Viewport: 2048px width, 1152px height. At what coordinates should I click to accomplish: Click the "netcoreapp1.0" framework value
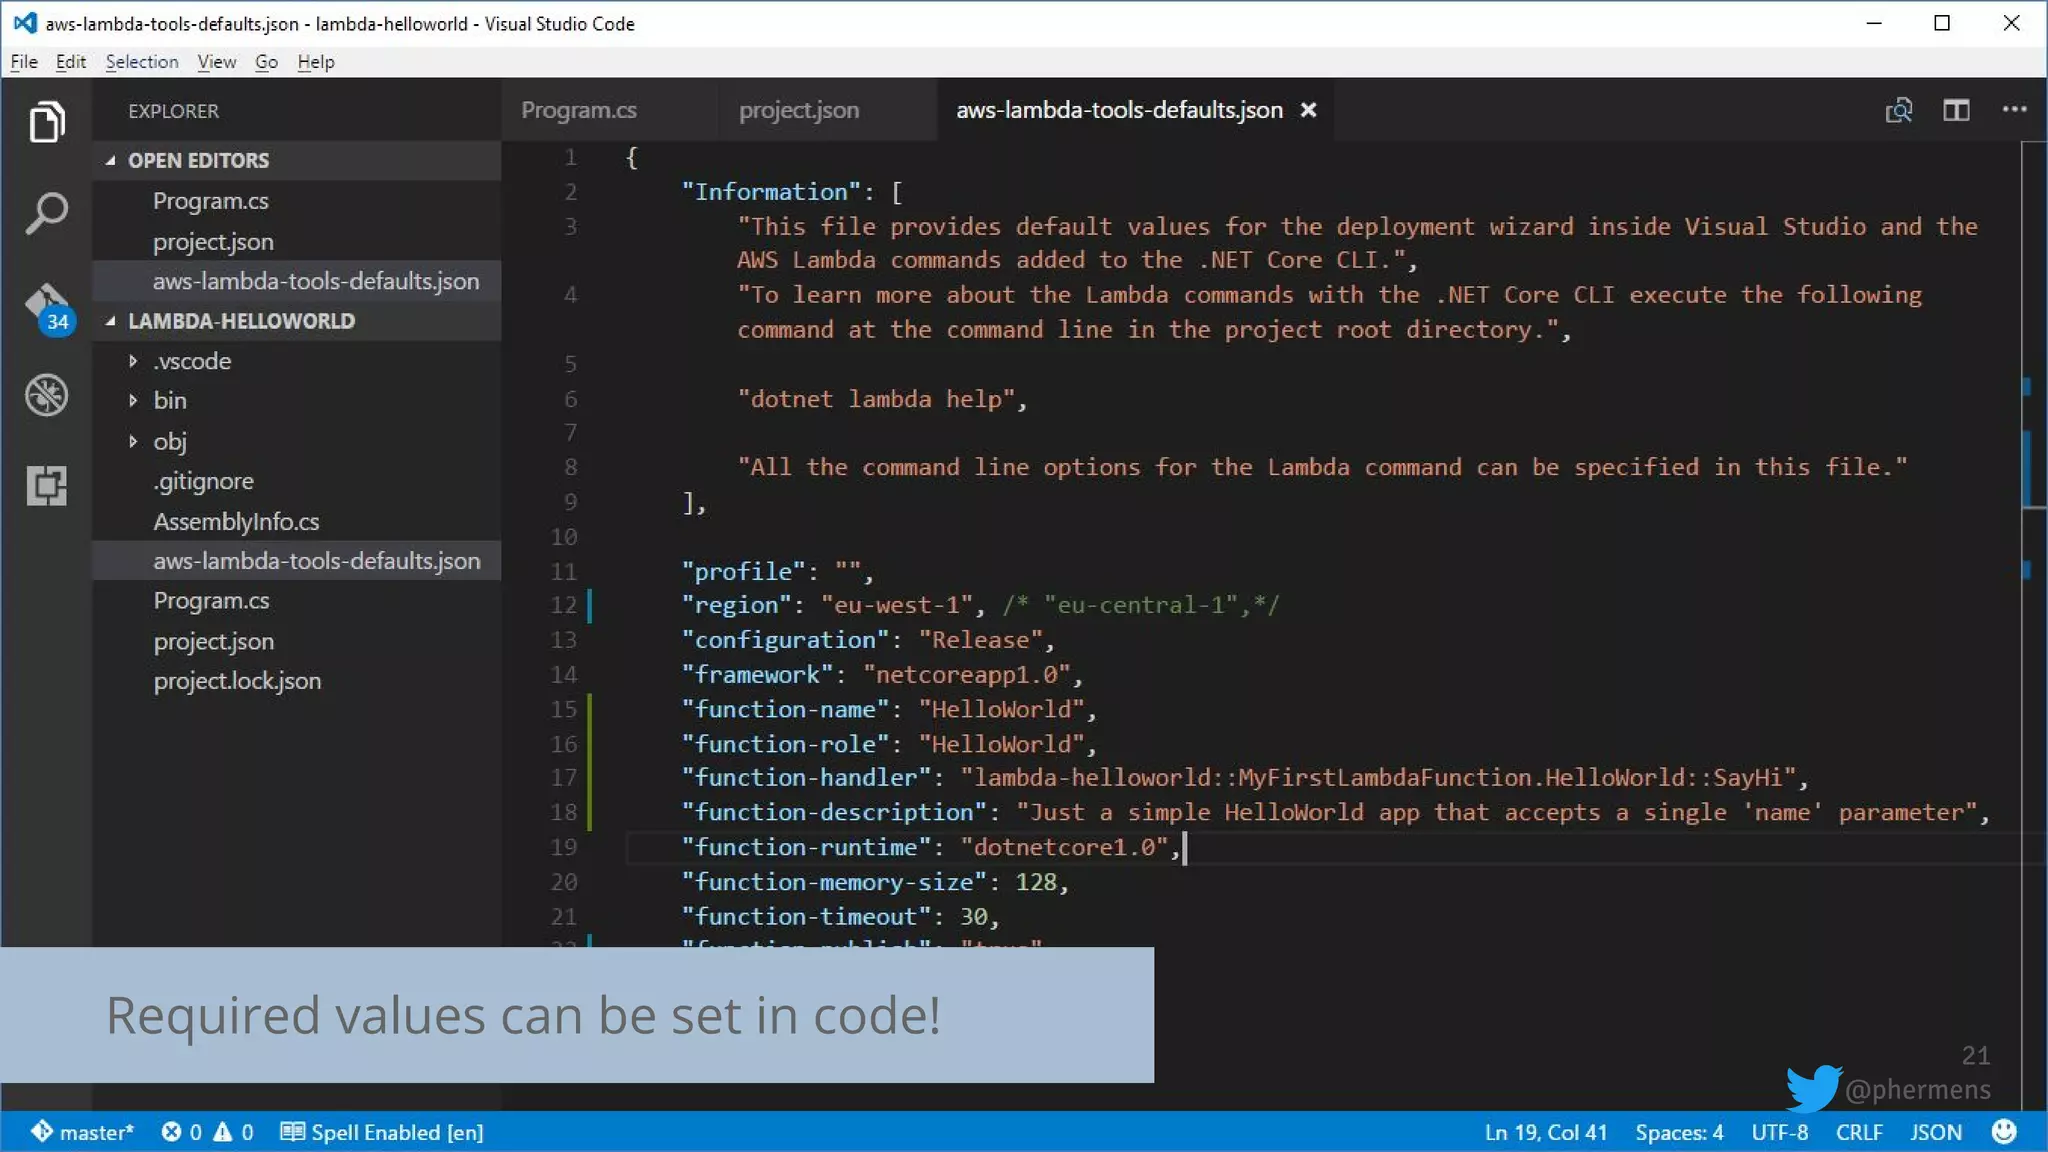[966, 675]
